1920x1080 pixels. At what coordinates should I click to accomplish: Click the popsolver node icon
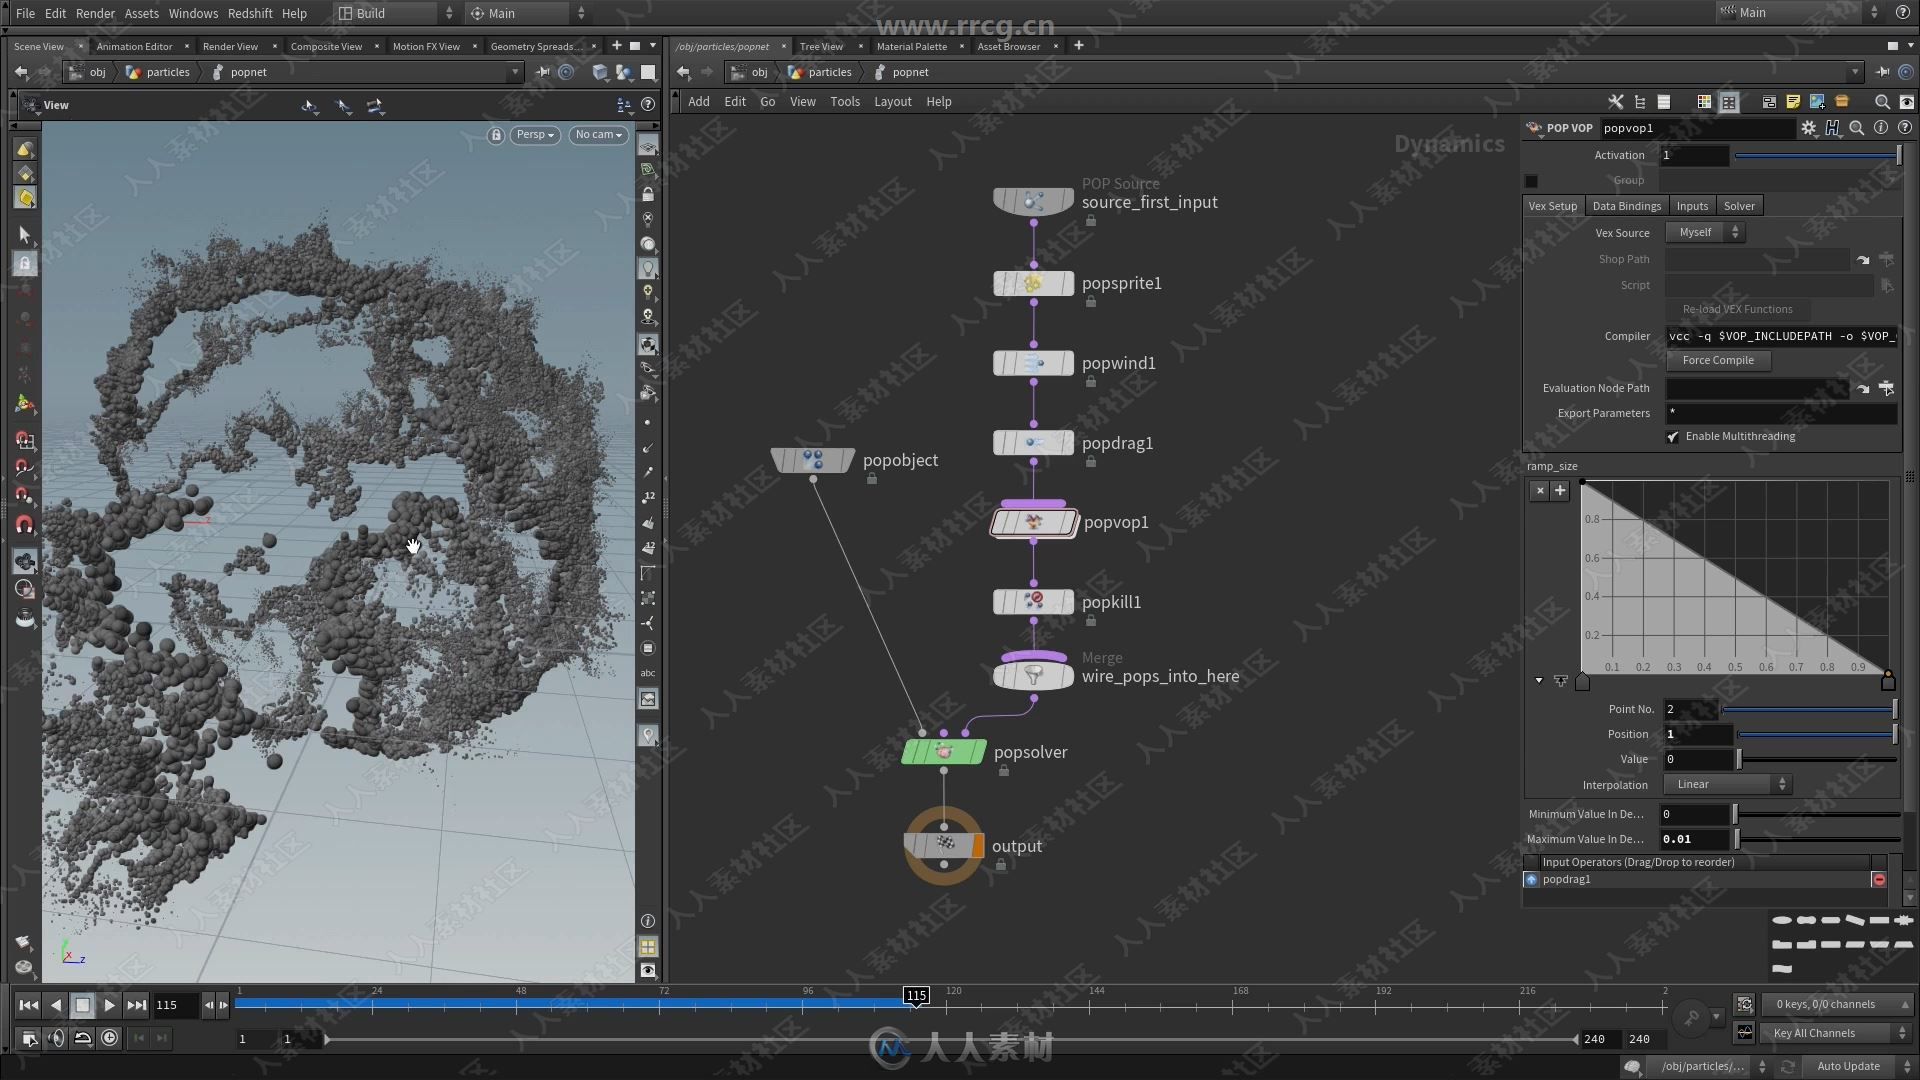click(944, 752)
